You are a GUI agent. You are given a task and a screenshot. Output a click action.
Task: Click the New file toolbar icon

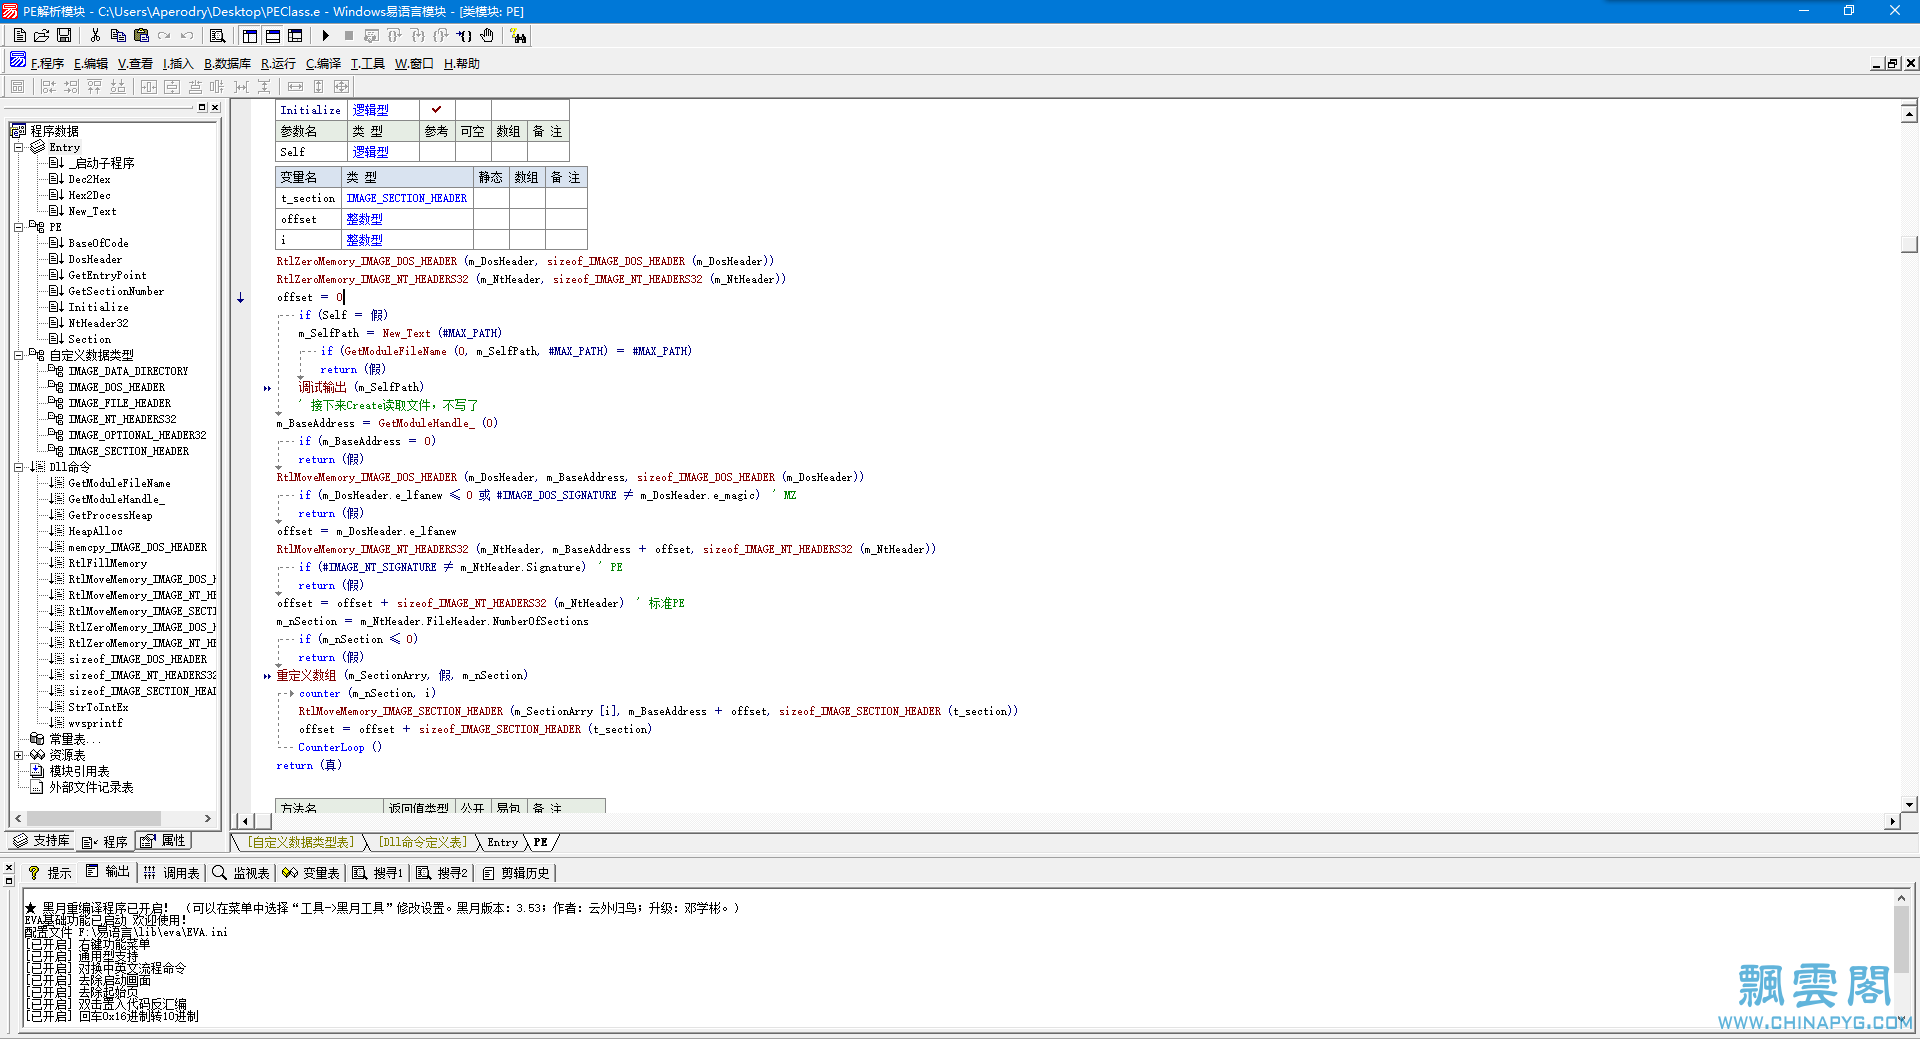(x=20, y=36)
